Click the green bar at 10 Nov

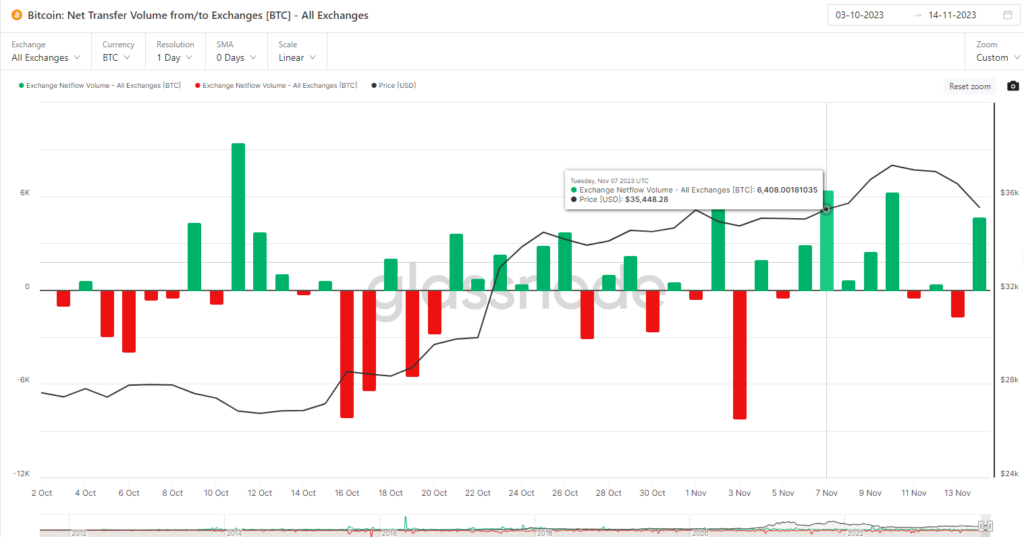[892, 242]
